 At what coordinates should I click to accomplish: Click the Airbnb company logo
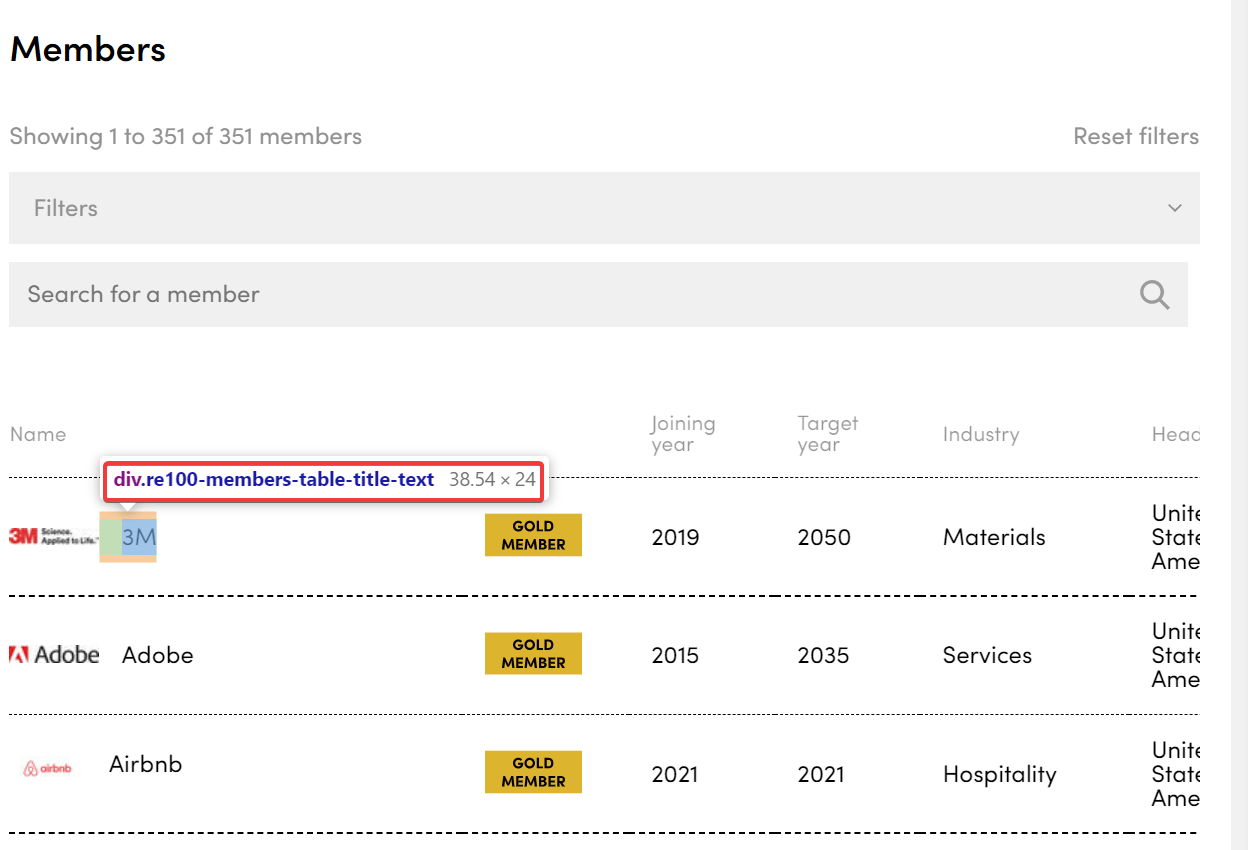tap(47, 769)
